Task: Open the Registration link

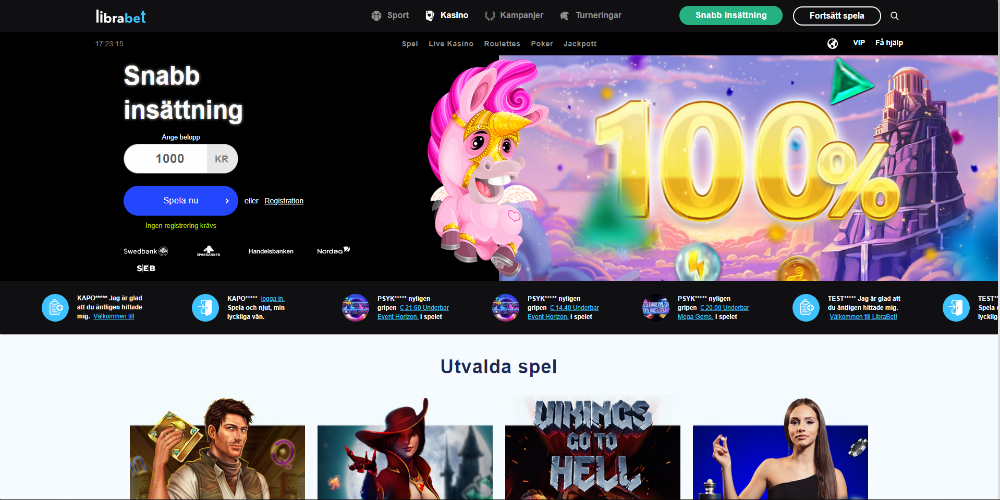Action: point(284,201)
